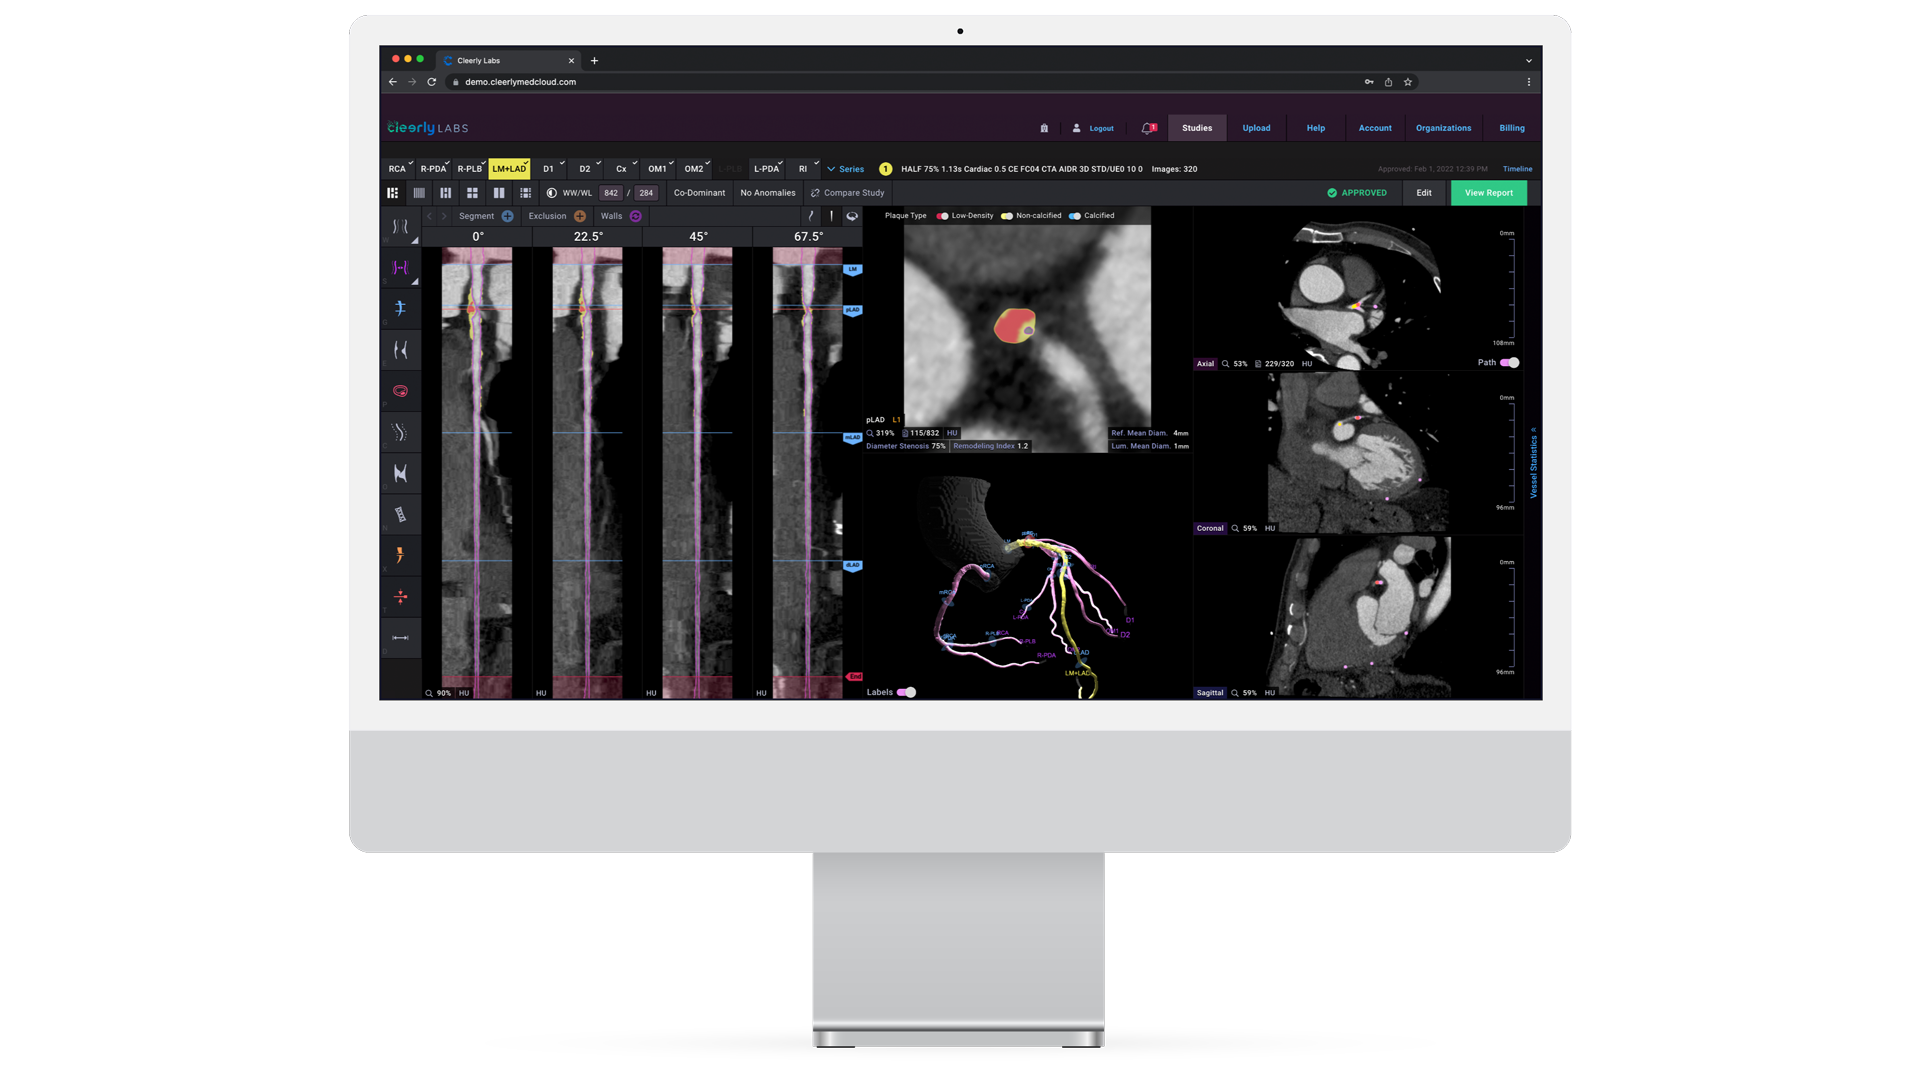Click the View Report button
The image size is (1920, 1080).
1488,193
